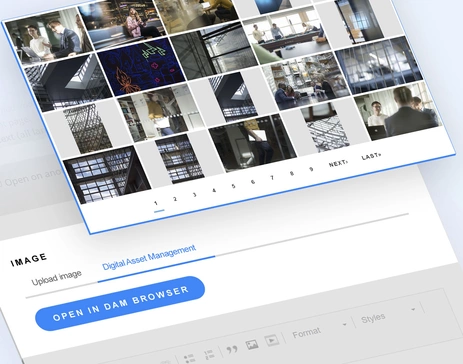Go to the NEXT page of assets
The height and width of the screenshot is (364, 463).
click(x=338, y=164)
